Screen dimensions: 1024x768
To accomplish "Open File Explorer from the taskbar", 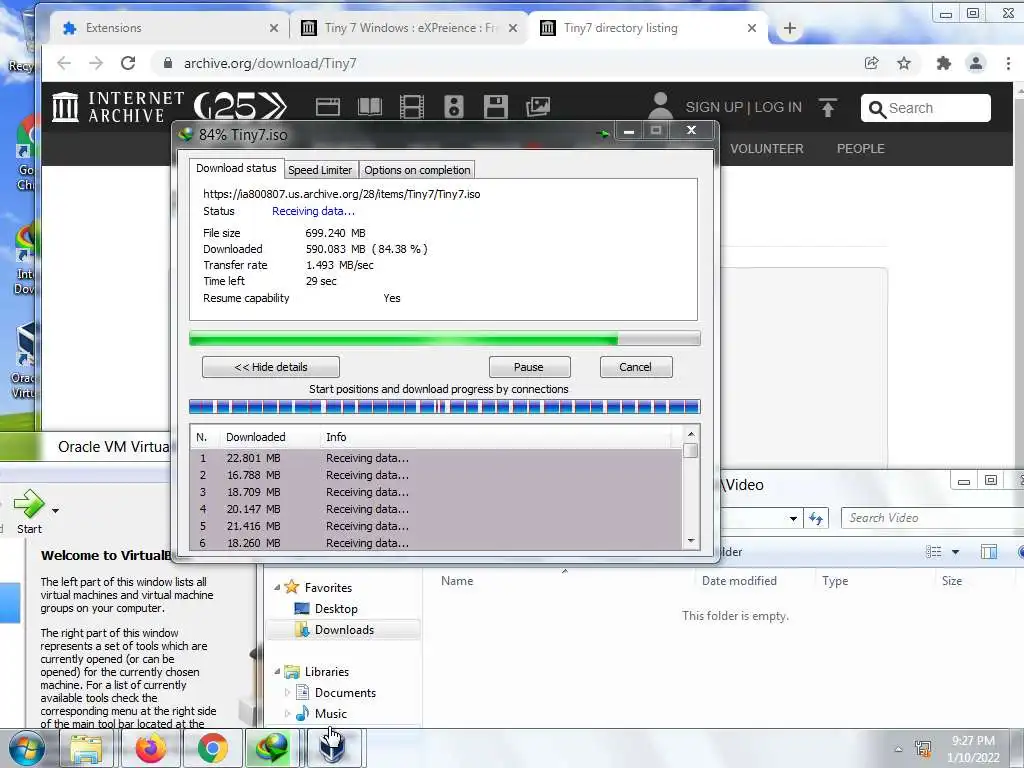I will click(x=86, y=748).
